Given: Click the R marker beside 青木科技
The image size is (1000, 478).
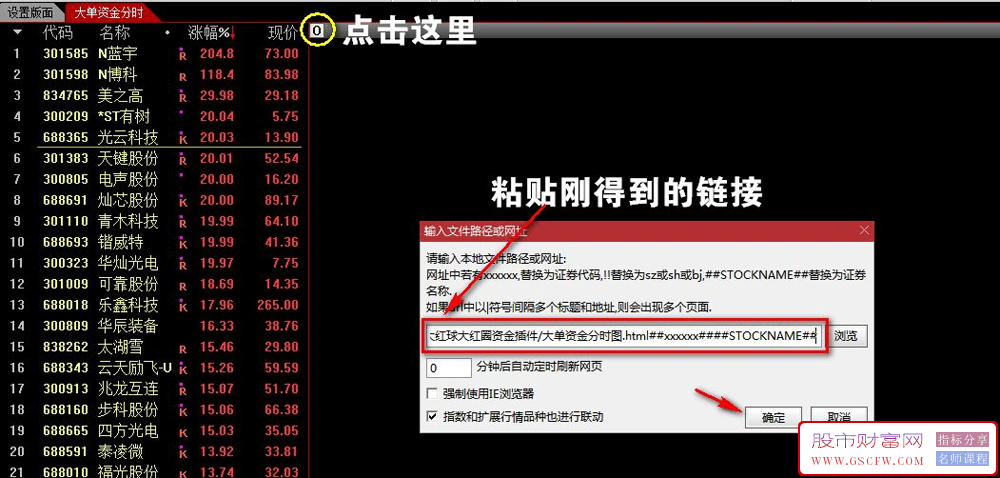Looking at the screenshot, I should coord(183,222).
